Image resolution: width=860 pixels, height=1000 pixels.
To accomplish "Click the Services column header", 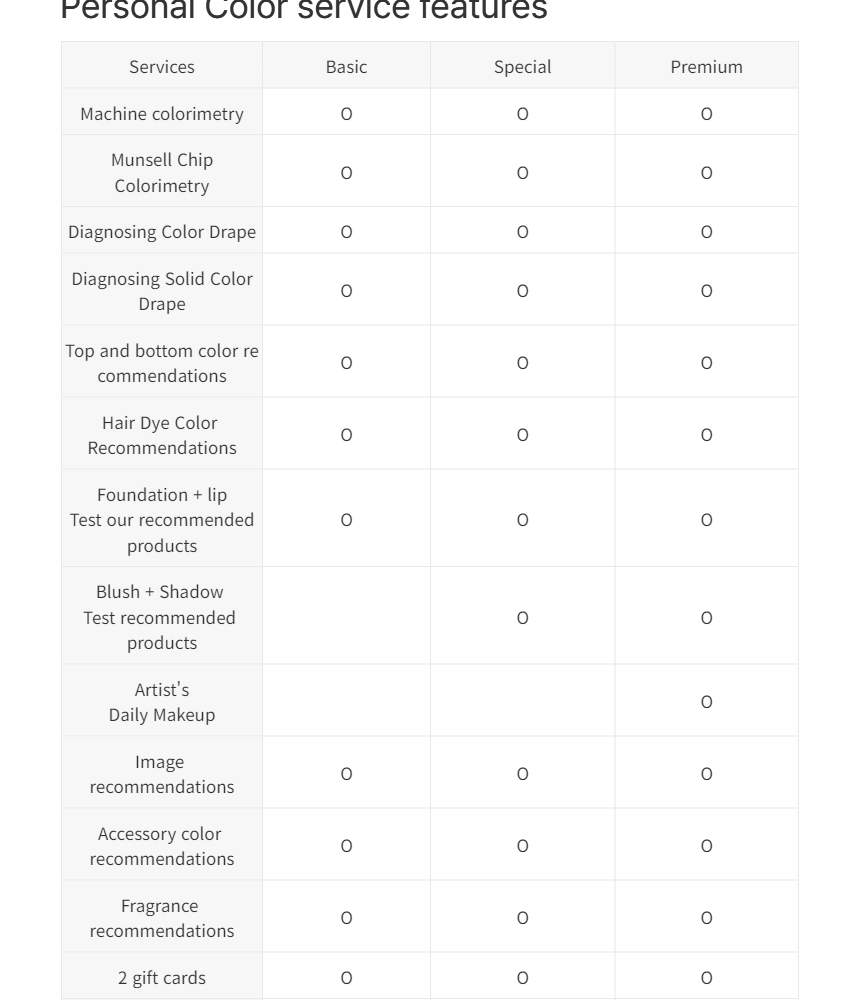I will click(x=162, y=67).
